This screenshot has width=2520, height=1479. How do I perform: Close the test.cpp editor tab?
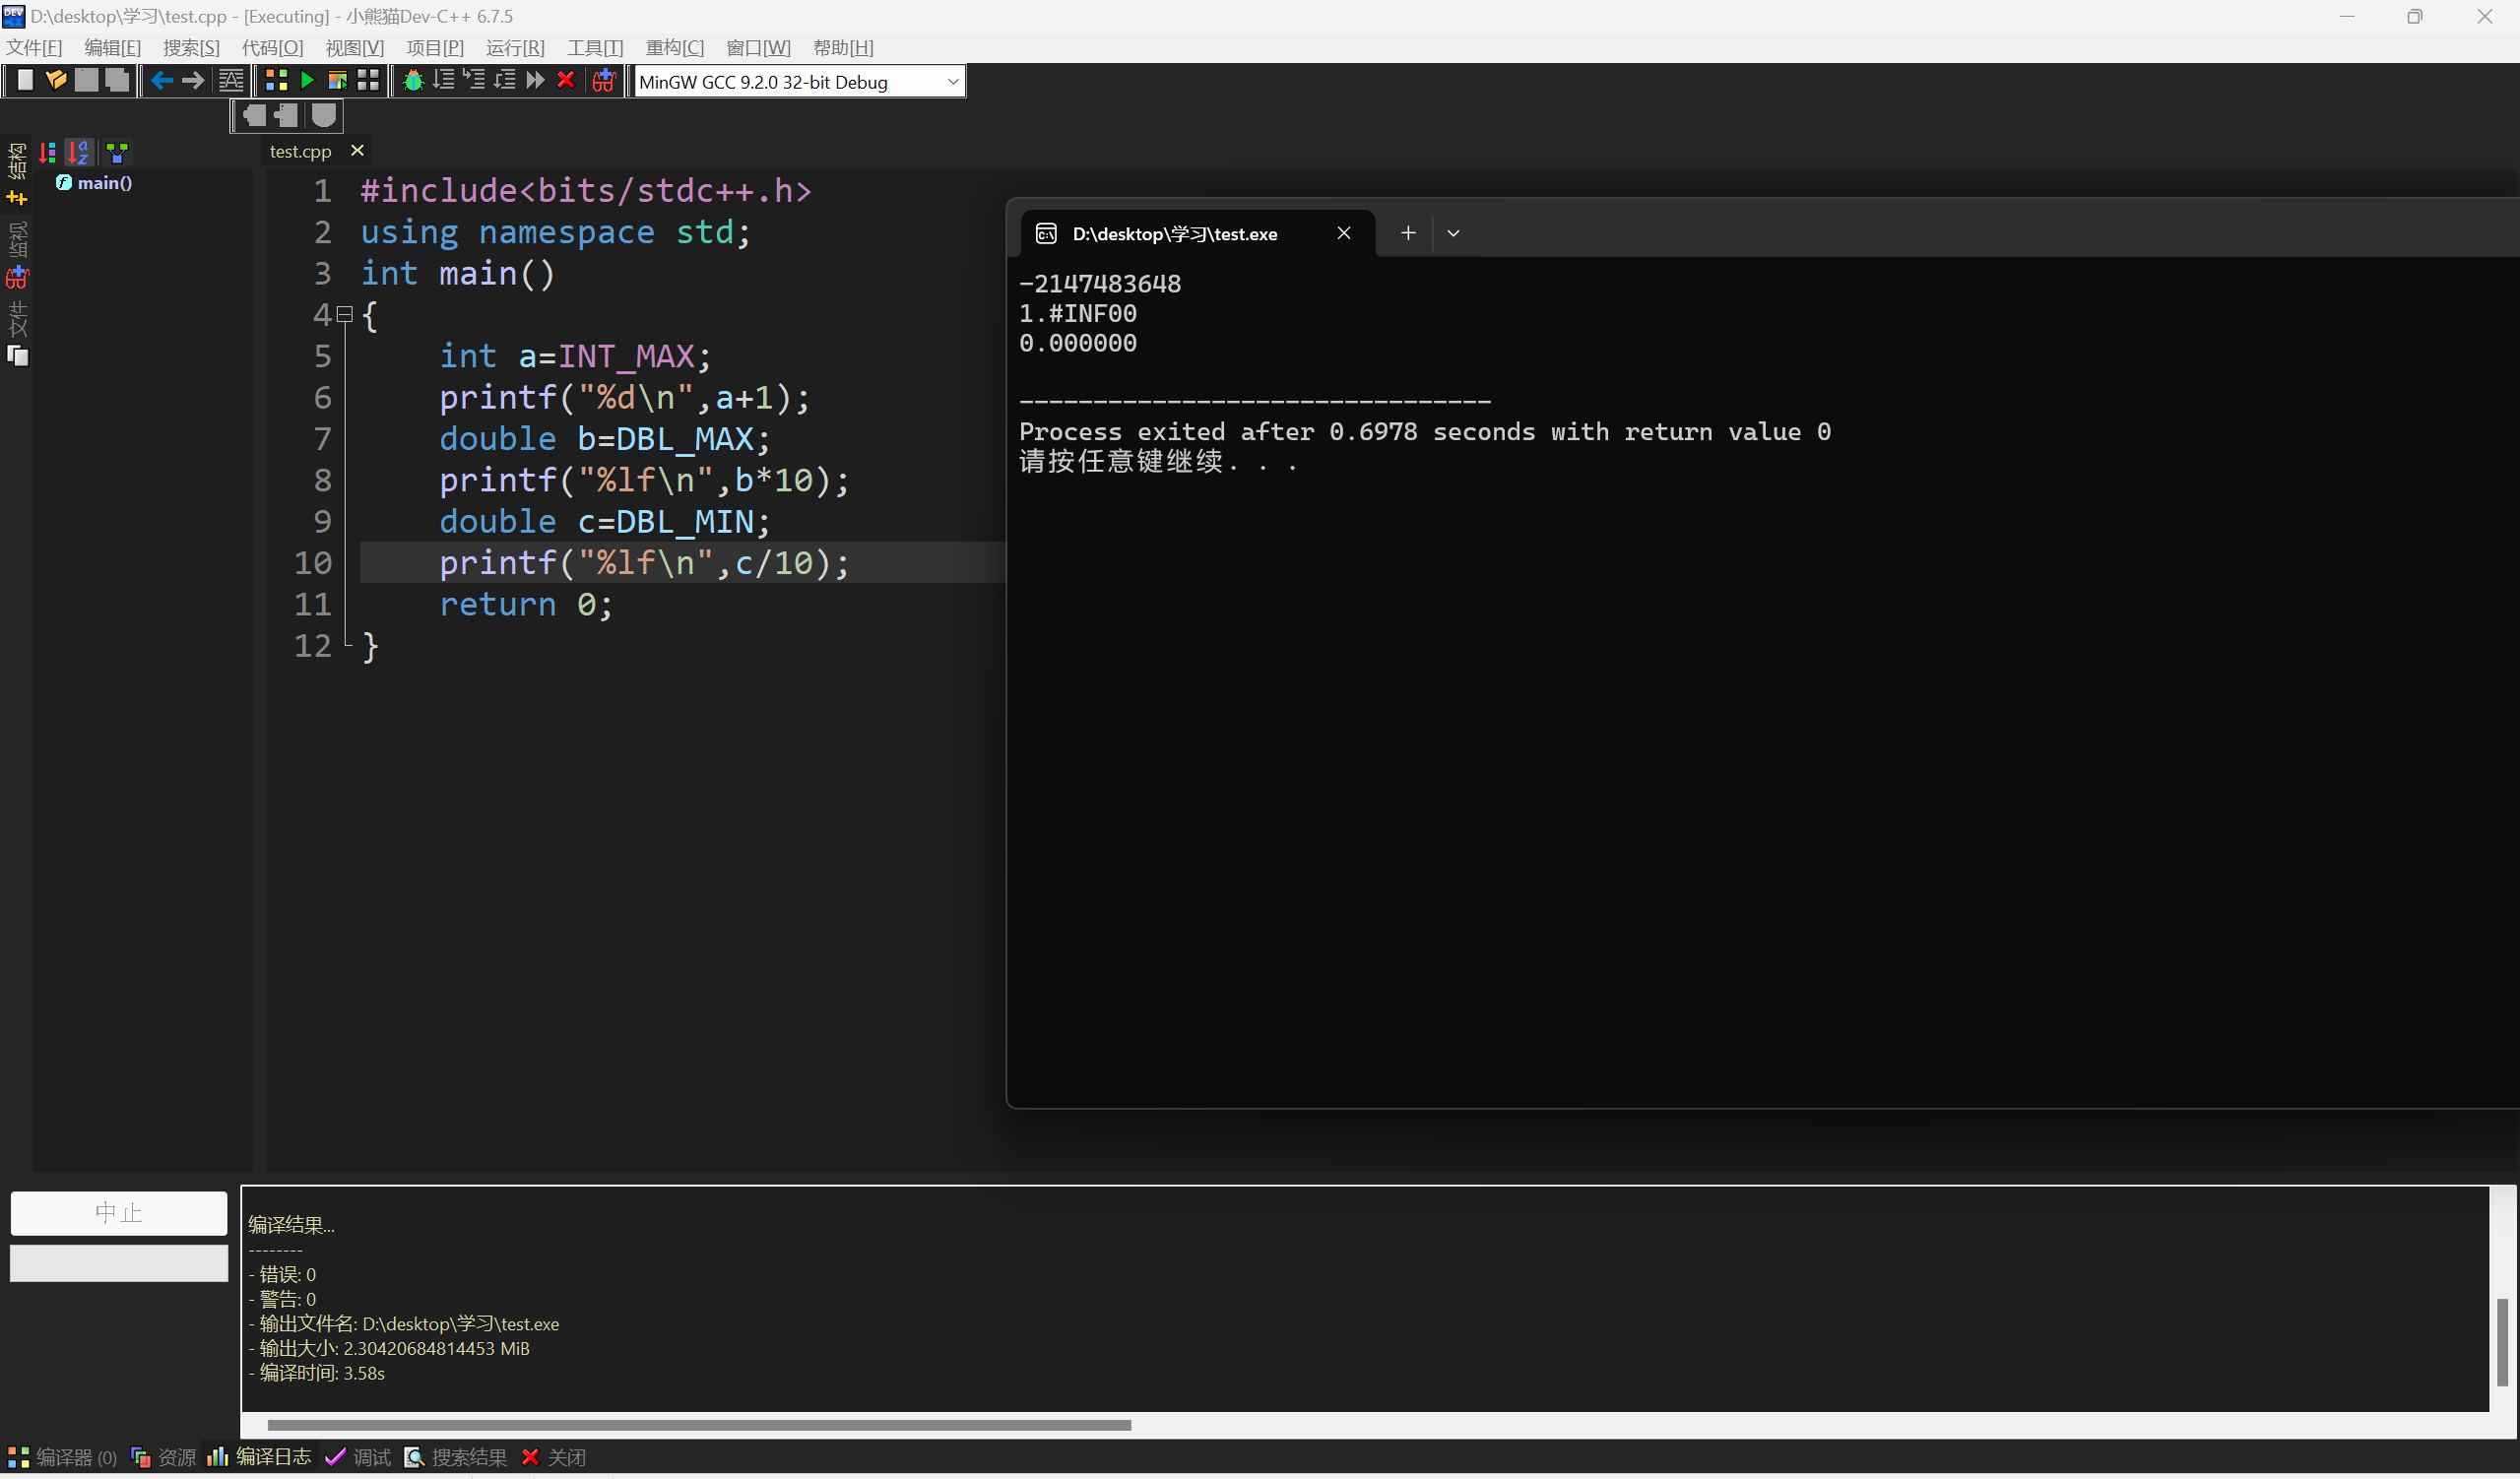(357, 150)
